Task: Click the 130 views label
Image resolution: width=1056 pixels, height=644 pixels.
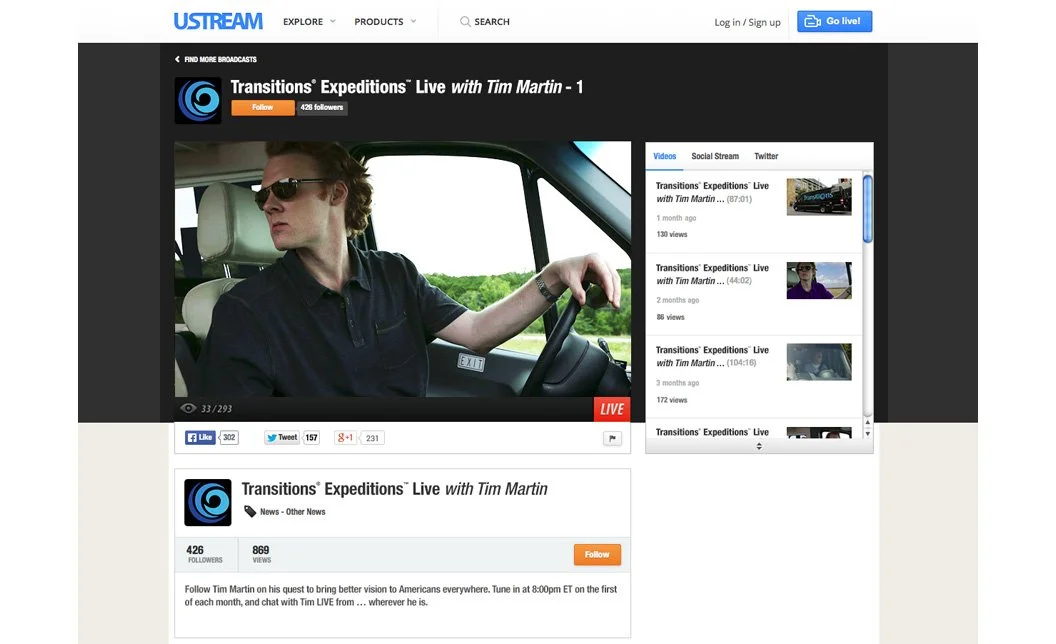Action: tap(672, 234)
